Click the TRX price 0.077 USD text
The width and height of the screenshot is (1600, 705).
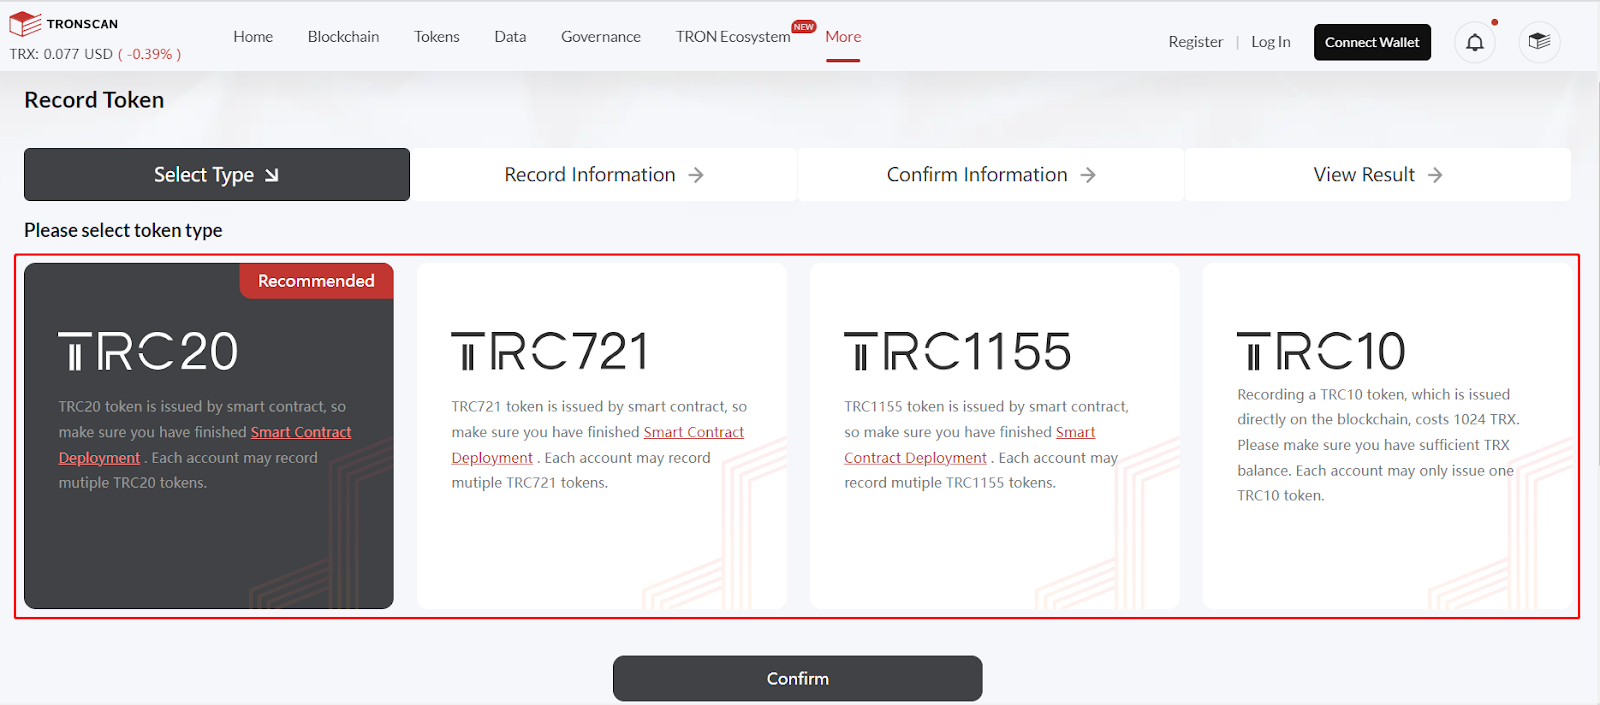coord(61,54)
